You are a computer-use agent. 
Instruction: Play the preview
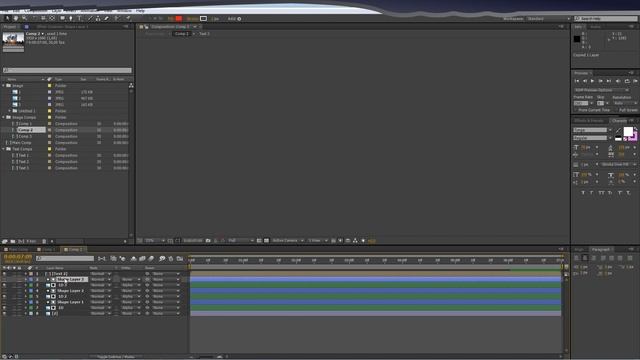[593, 81]
